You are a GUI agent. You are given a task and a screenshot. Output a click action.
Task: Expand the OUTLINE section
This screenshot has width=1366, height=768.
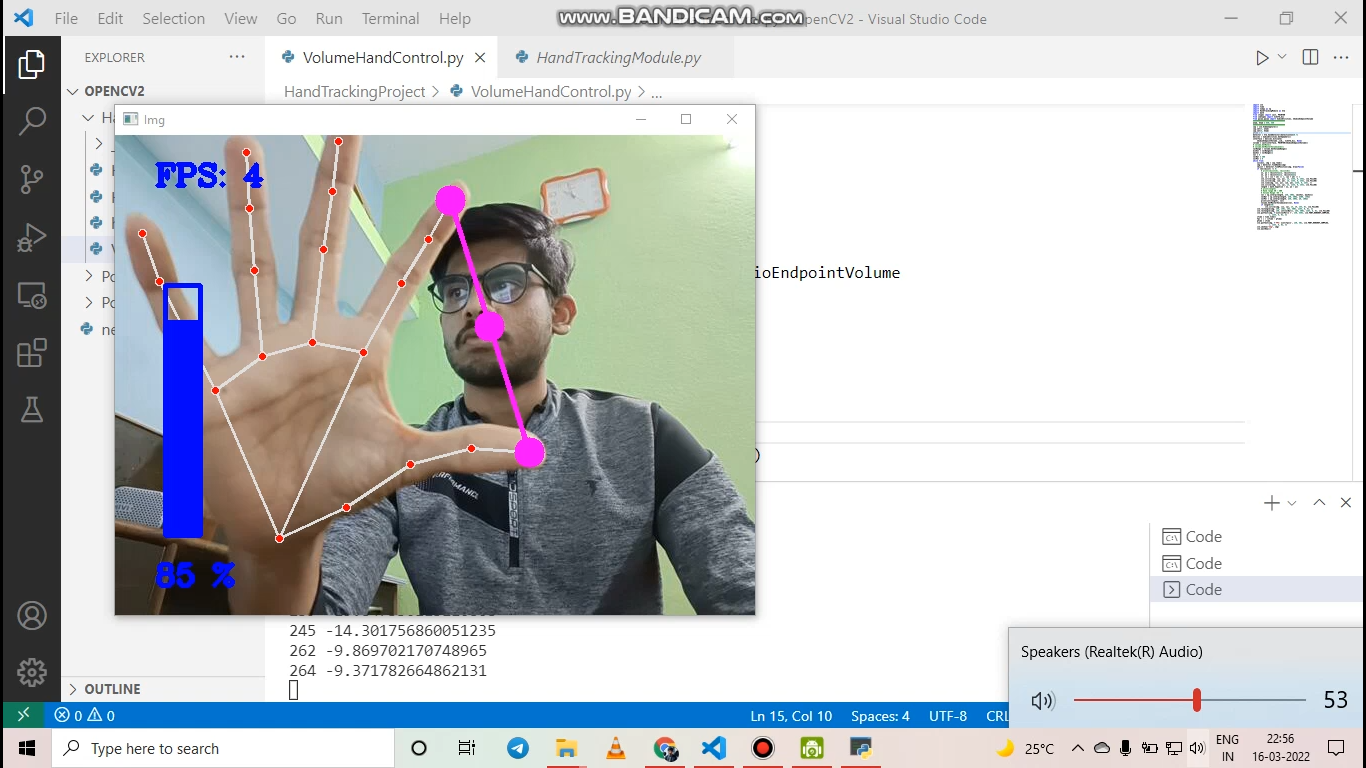[x=112, y=689]
